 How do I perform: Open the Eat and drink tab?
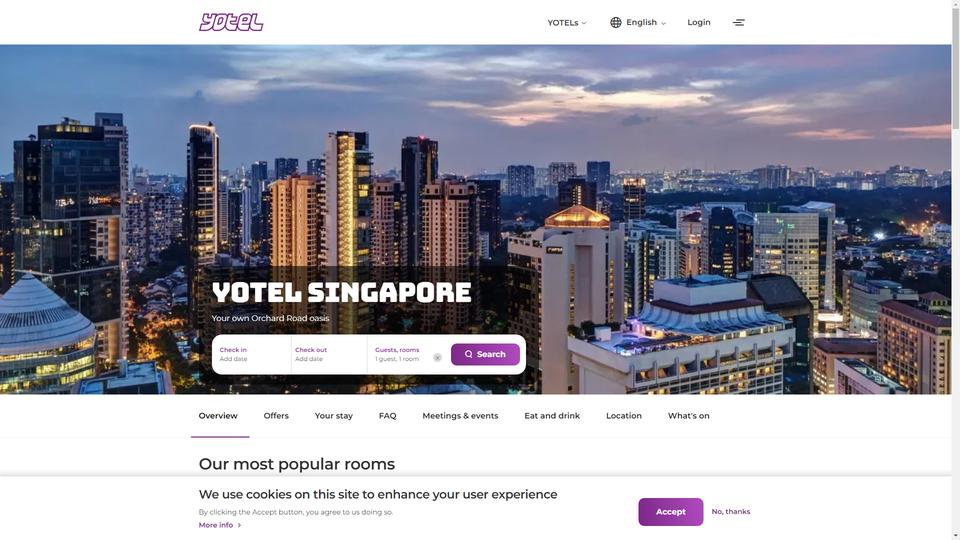552,416
